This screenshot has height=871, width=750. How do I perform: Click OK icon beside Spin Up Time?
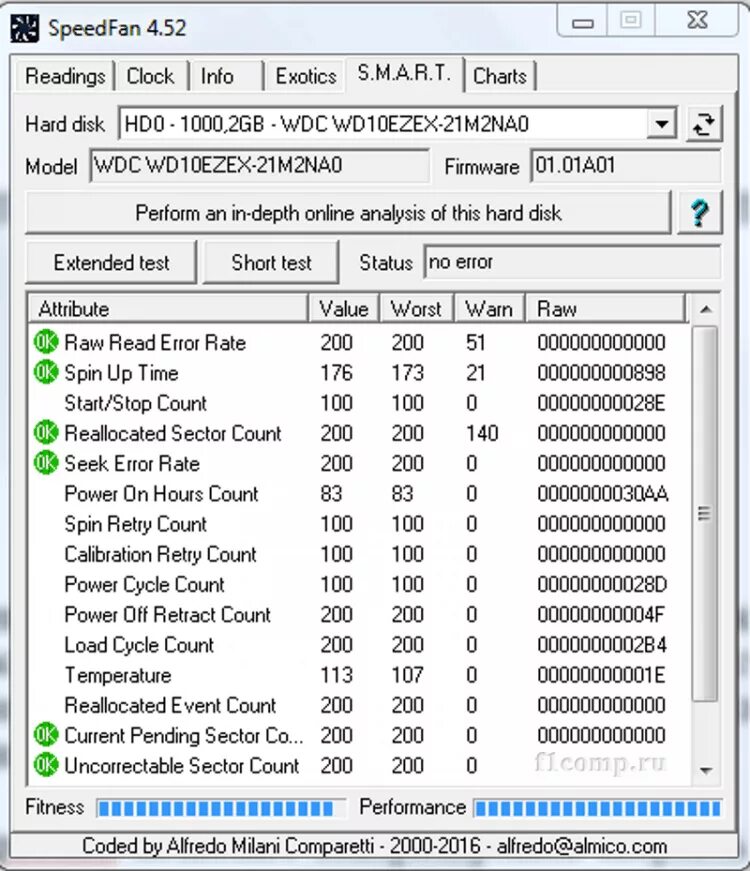coord(46,373)
